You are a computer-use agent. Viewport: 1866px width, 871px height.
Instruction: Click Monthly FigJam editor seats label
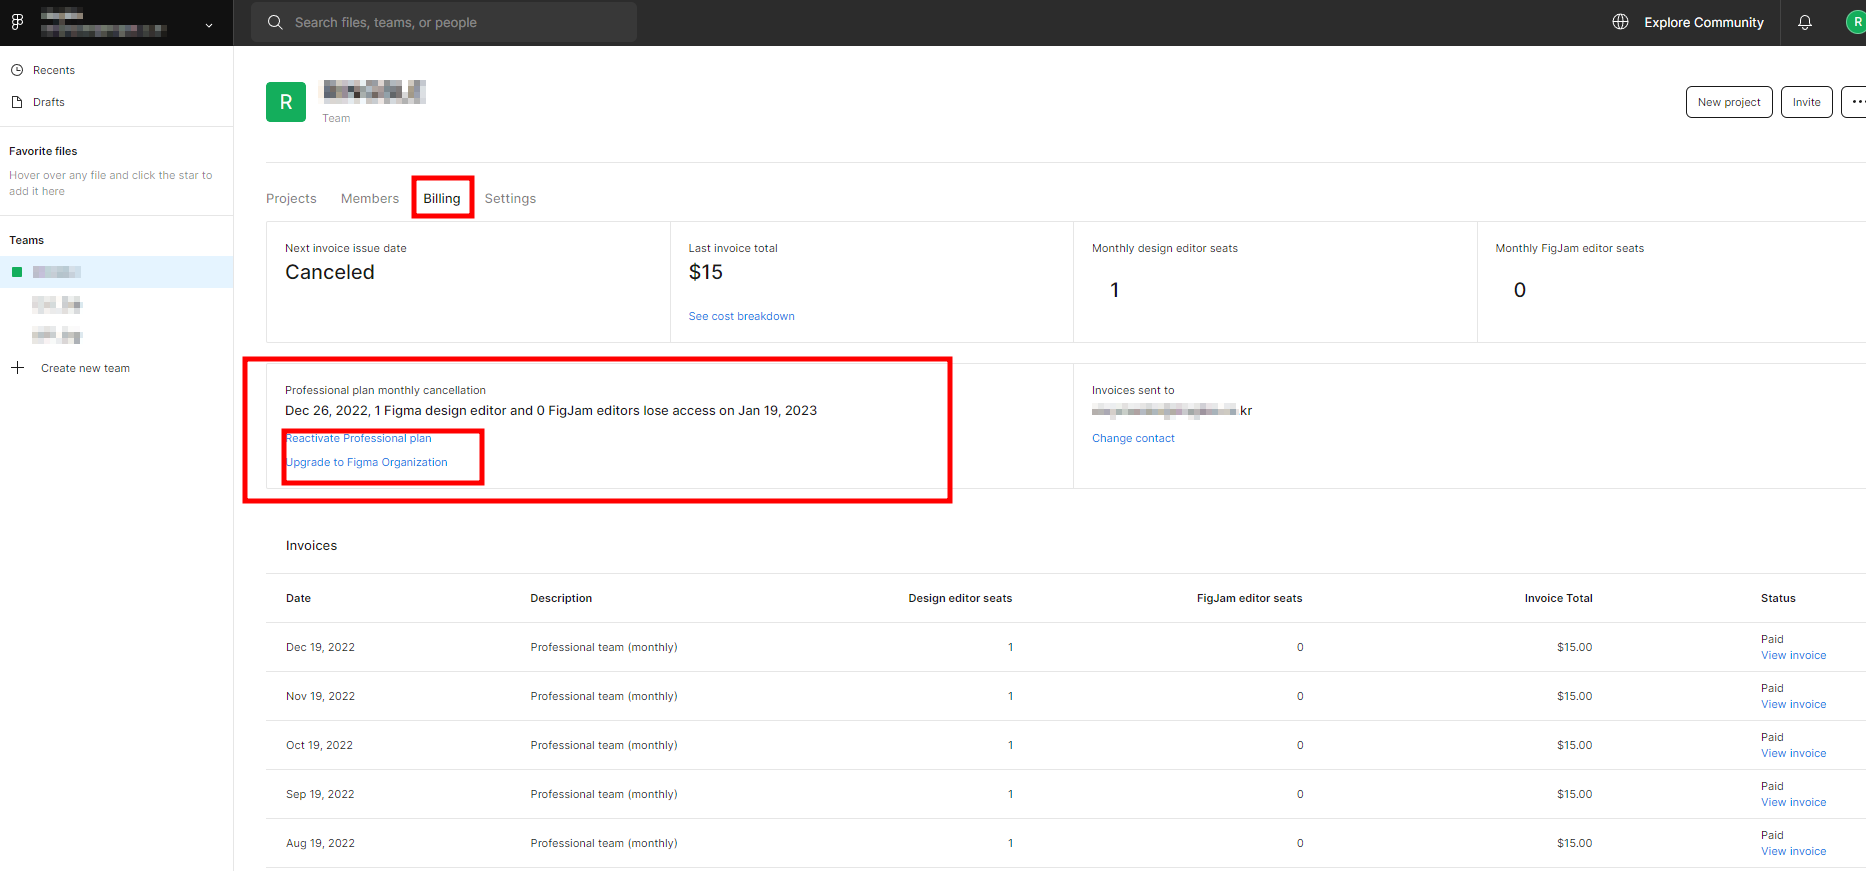pos(1570,248)
